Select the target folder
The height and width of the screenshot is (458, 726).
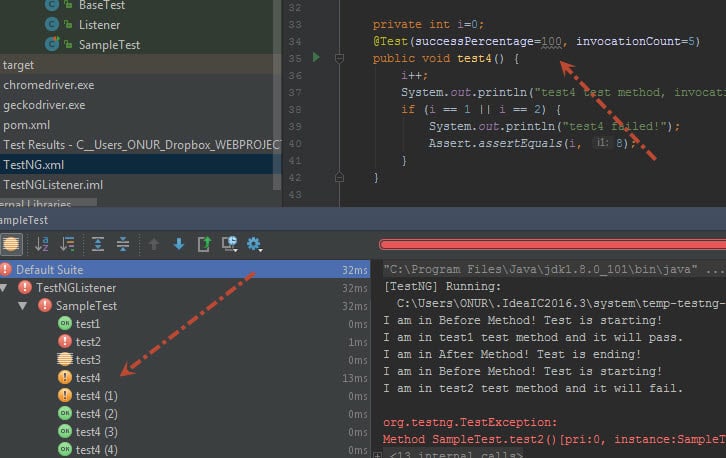point(19,65)
